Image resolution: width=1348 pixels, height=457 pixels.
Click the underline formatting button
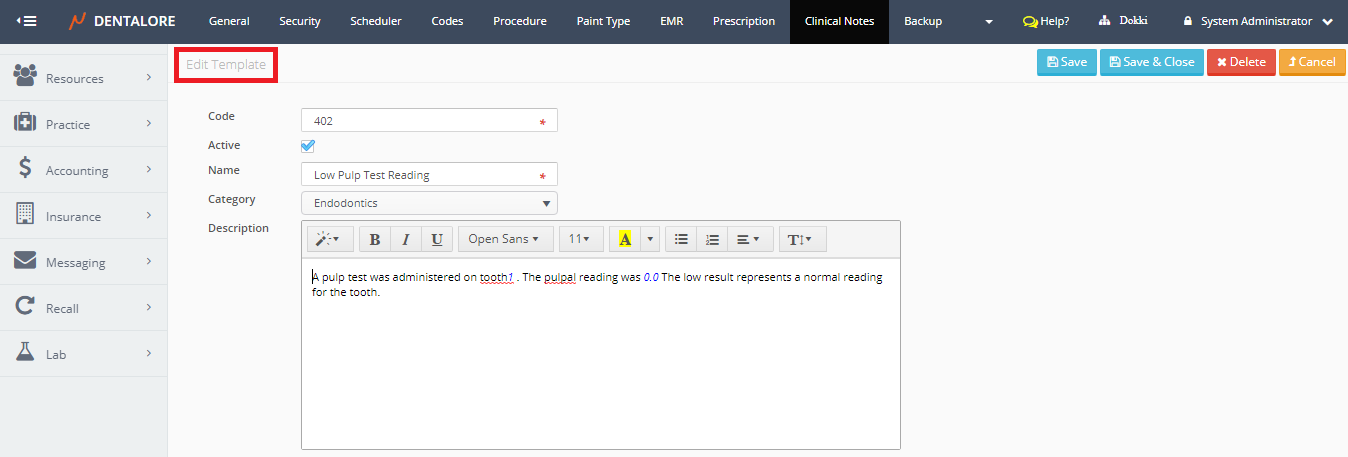tap(437, 239)
